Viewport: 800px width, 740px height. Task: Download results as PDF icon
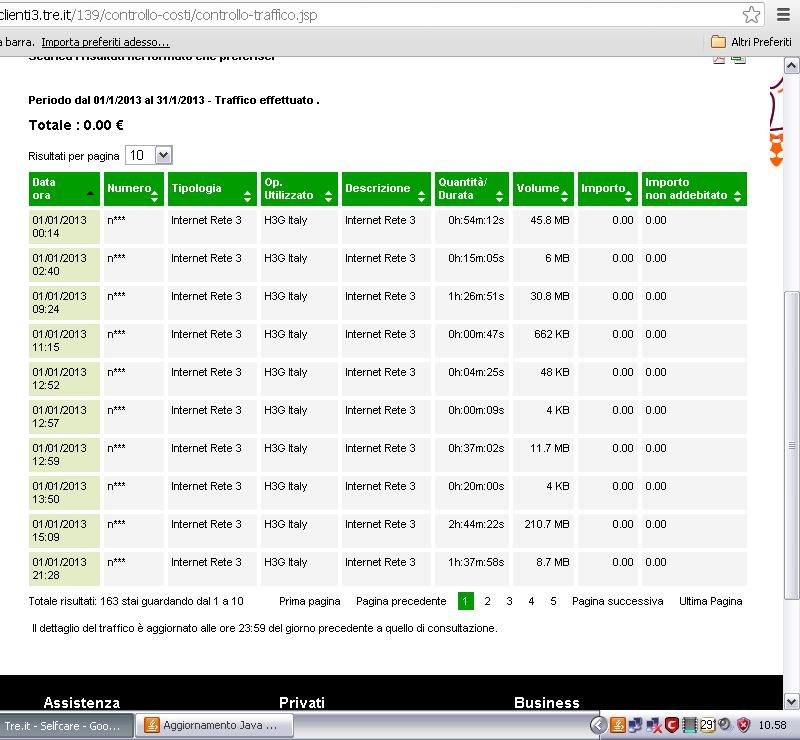(719, 60)
